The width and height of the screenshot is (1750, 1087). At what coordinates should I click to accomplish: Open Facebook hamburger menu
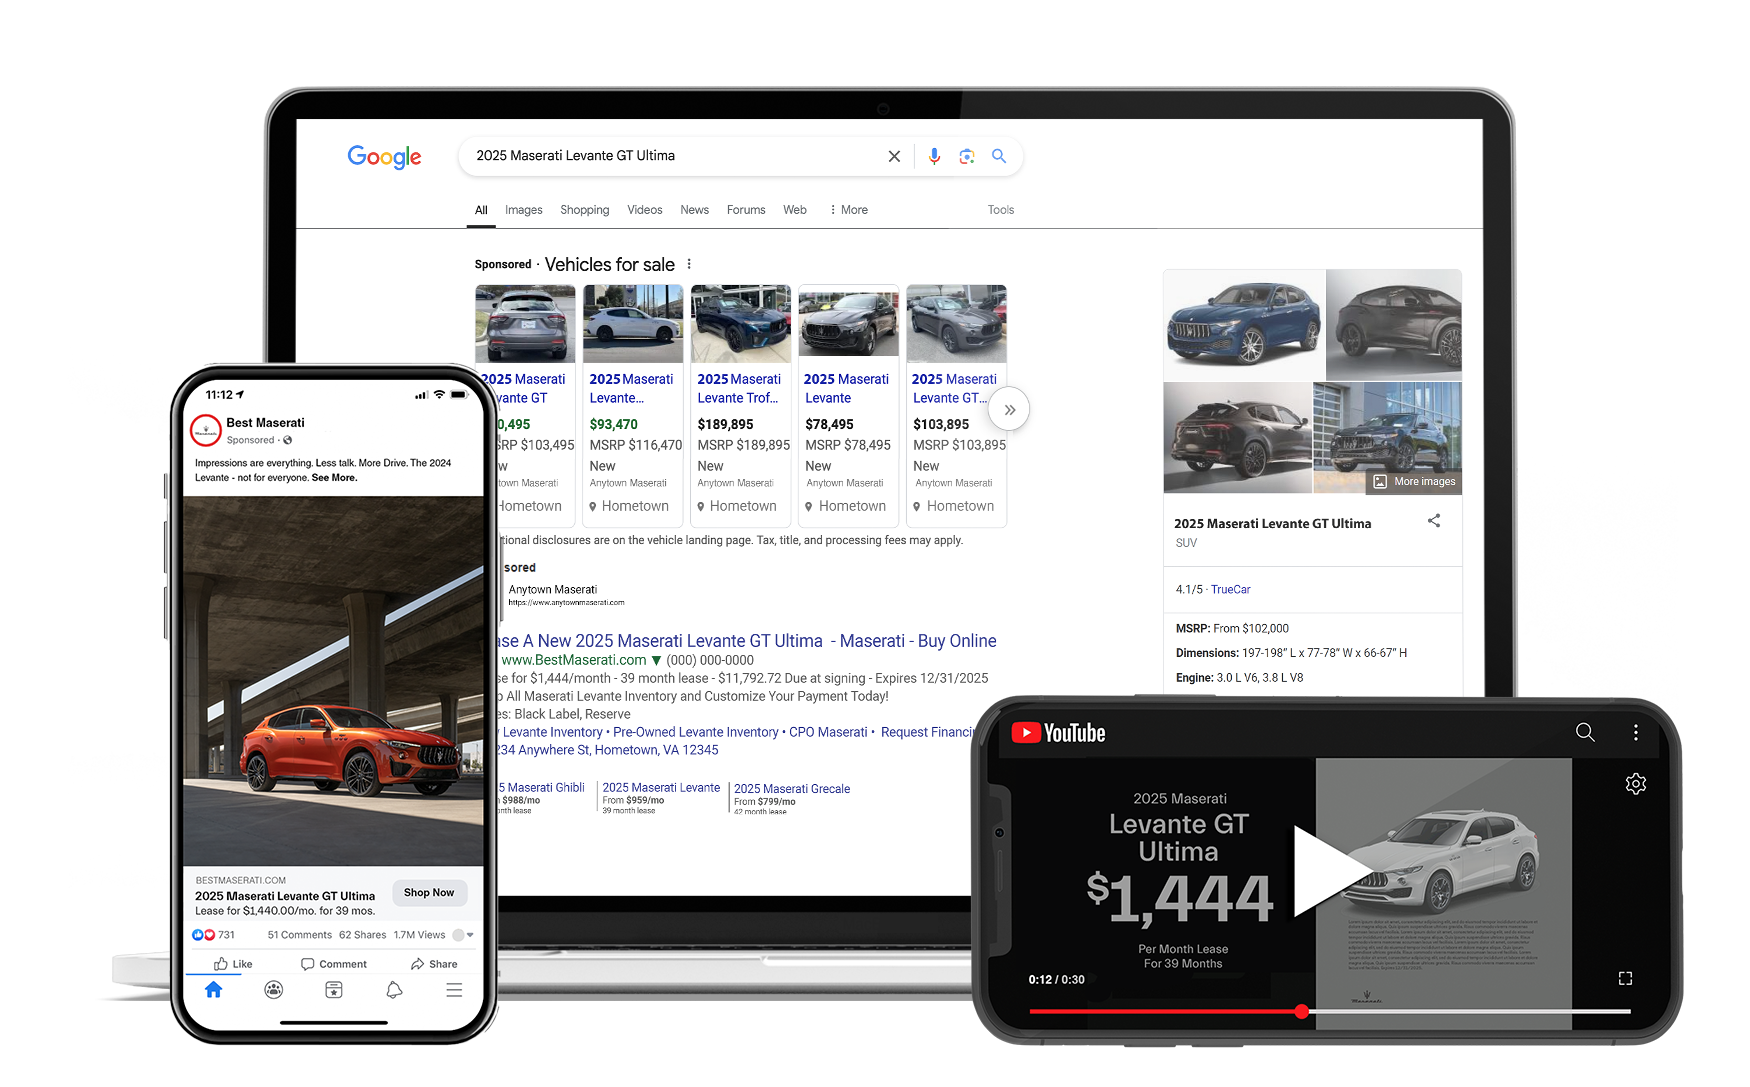(454, 990)
